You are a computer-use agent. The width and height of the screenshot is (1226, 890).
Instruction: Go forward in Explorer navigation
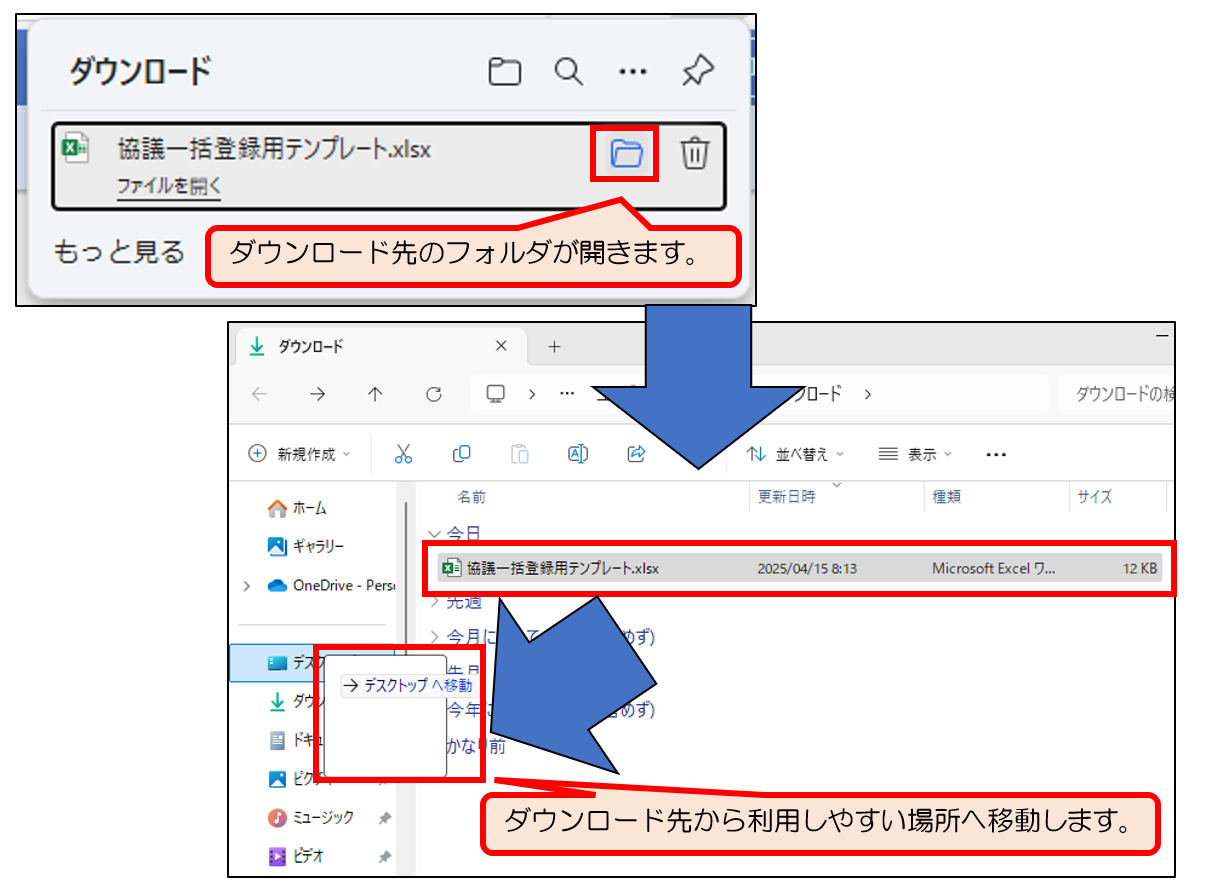[317, 394]
